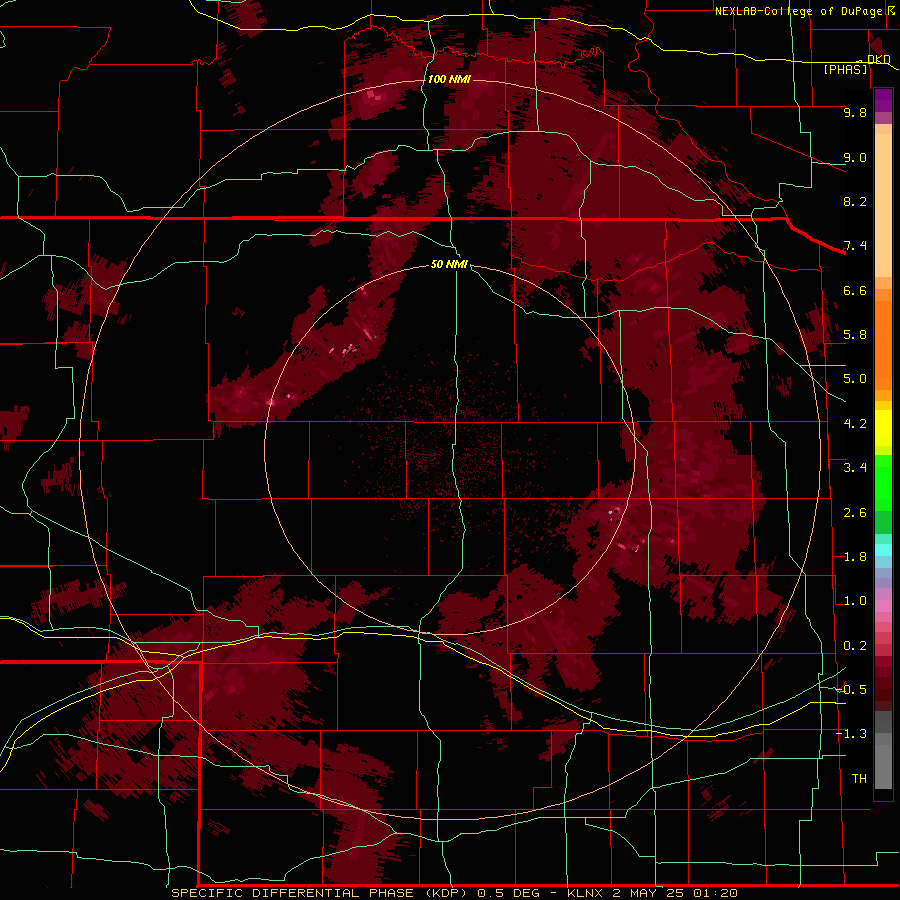
Task: Pick the yellow color scale band
Action: coord(883,428)
